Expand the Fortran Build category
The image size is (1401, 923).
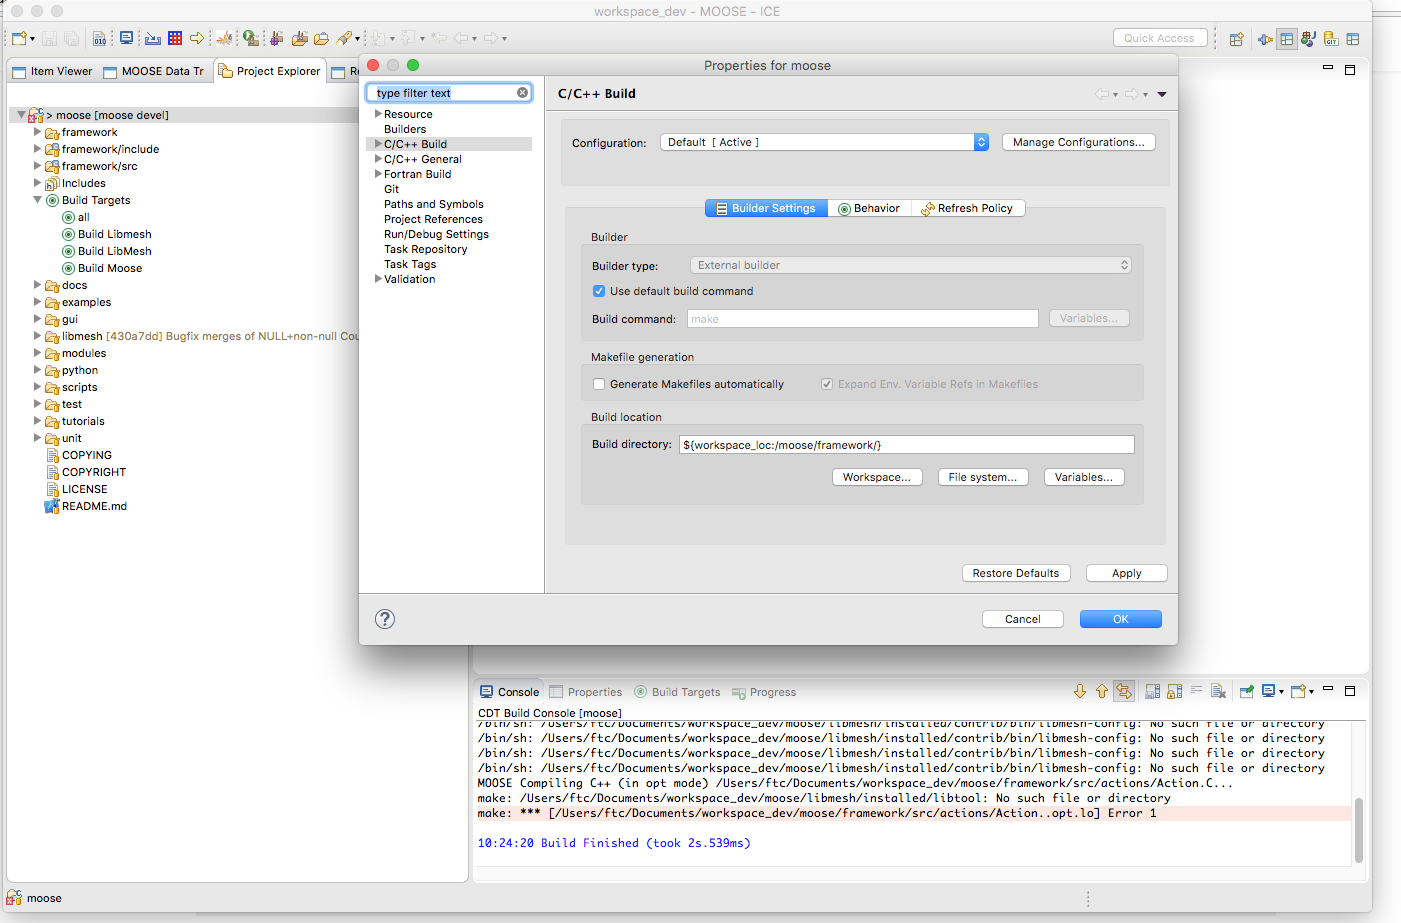pos(378,174)
